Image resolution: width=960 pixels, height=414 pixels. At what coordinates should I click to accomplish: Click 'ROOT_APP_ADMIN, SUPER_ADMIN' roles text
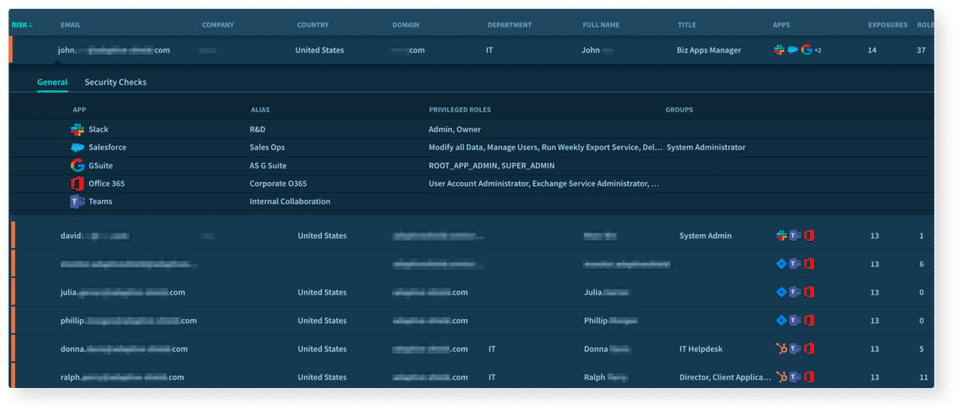[492, 165]
